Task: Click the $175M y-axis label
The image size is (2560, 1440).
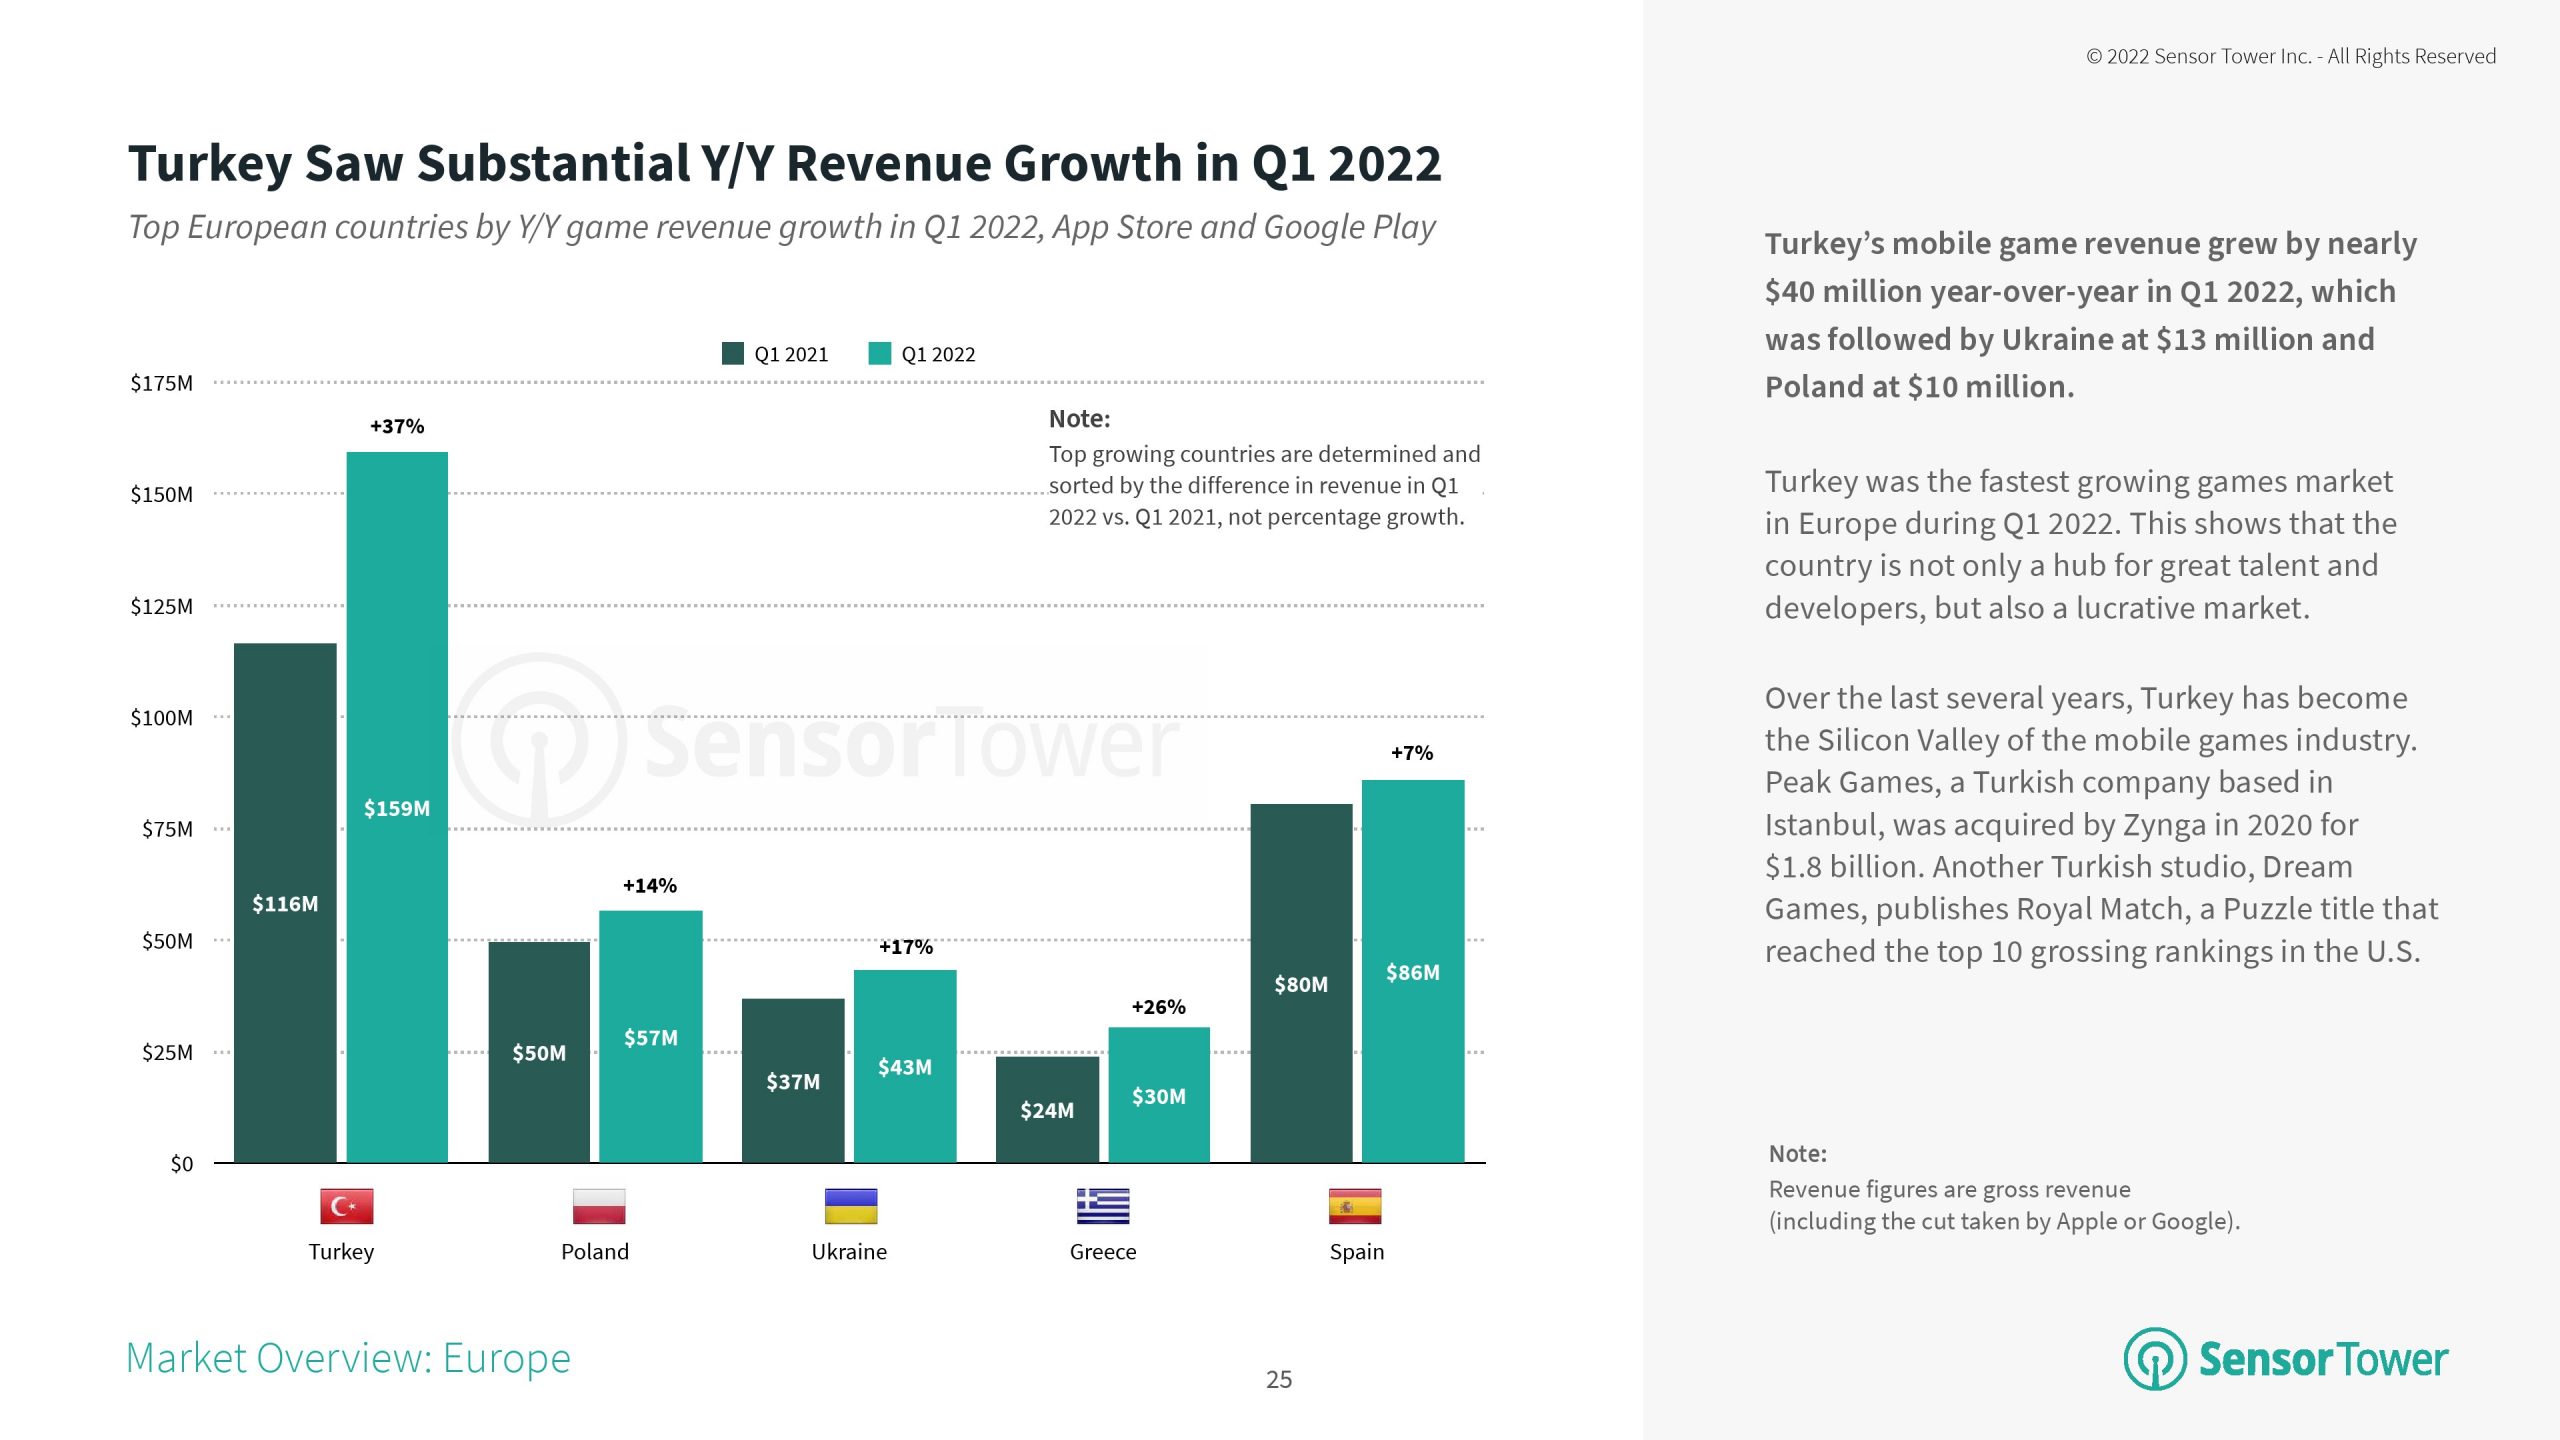Action: point(162,383)
